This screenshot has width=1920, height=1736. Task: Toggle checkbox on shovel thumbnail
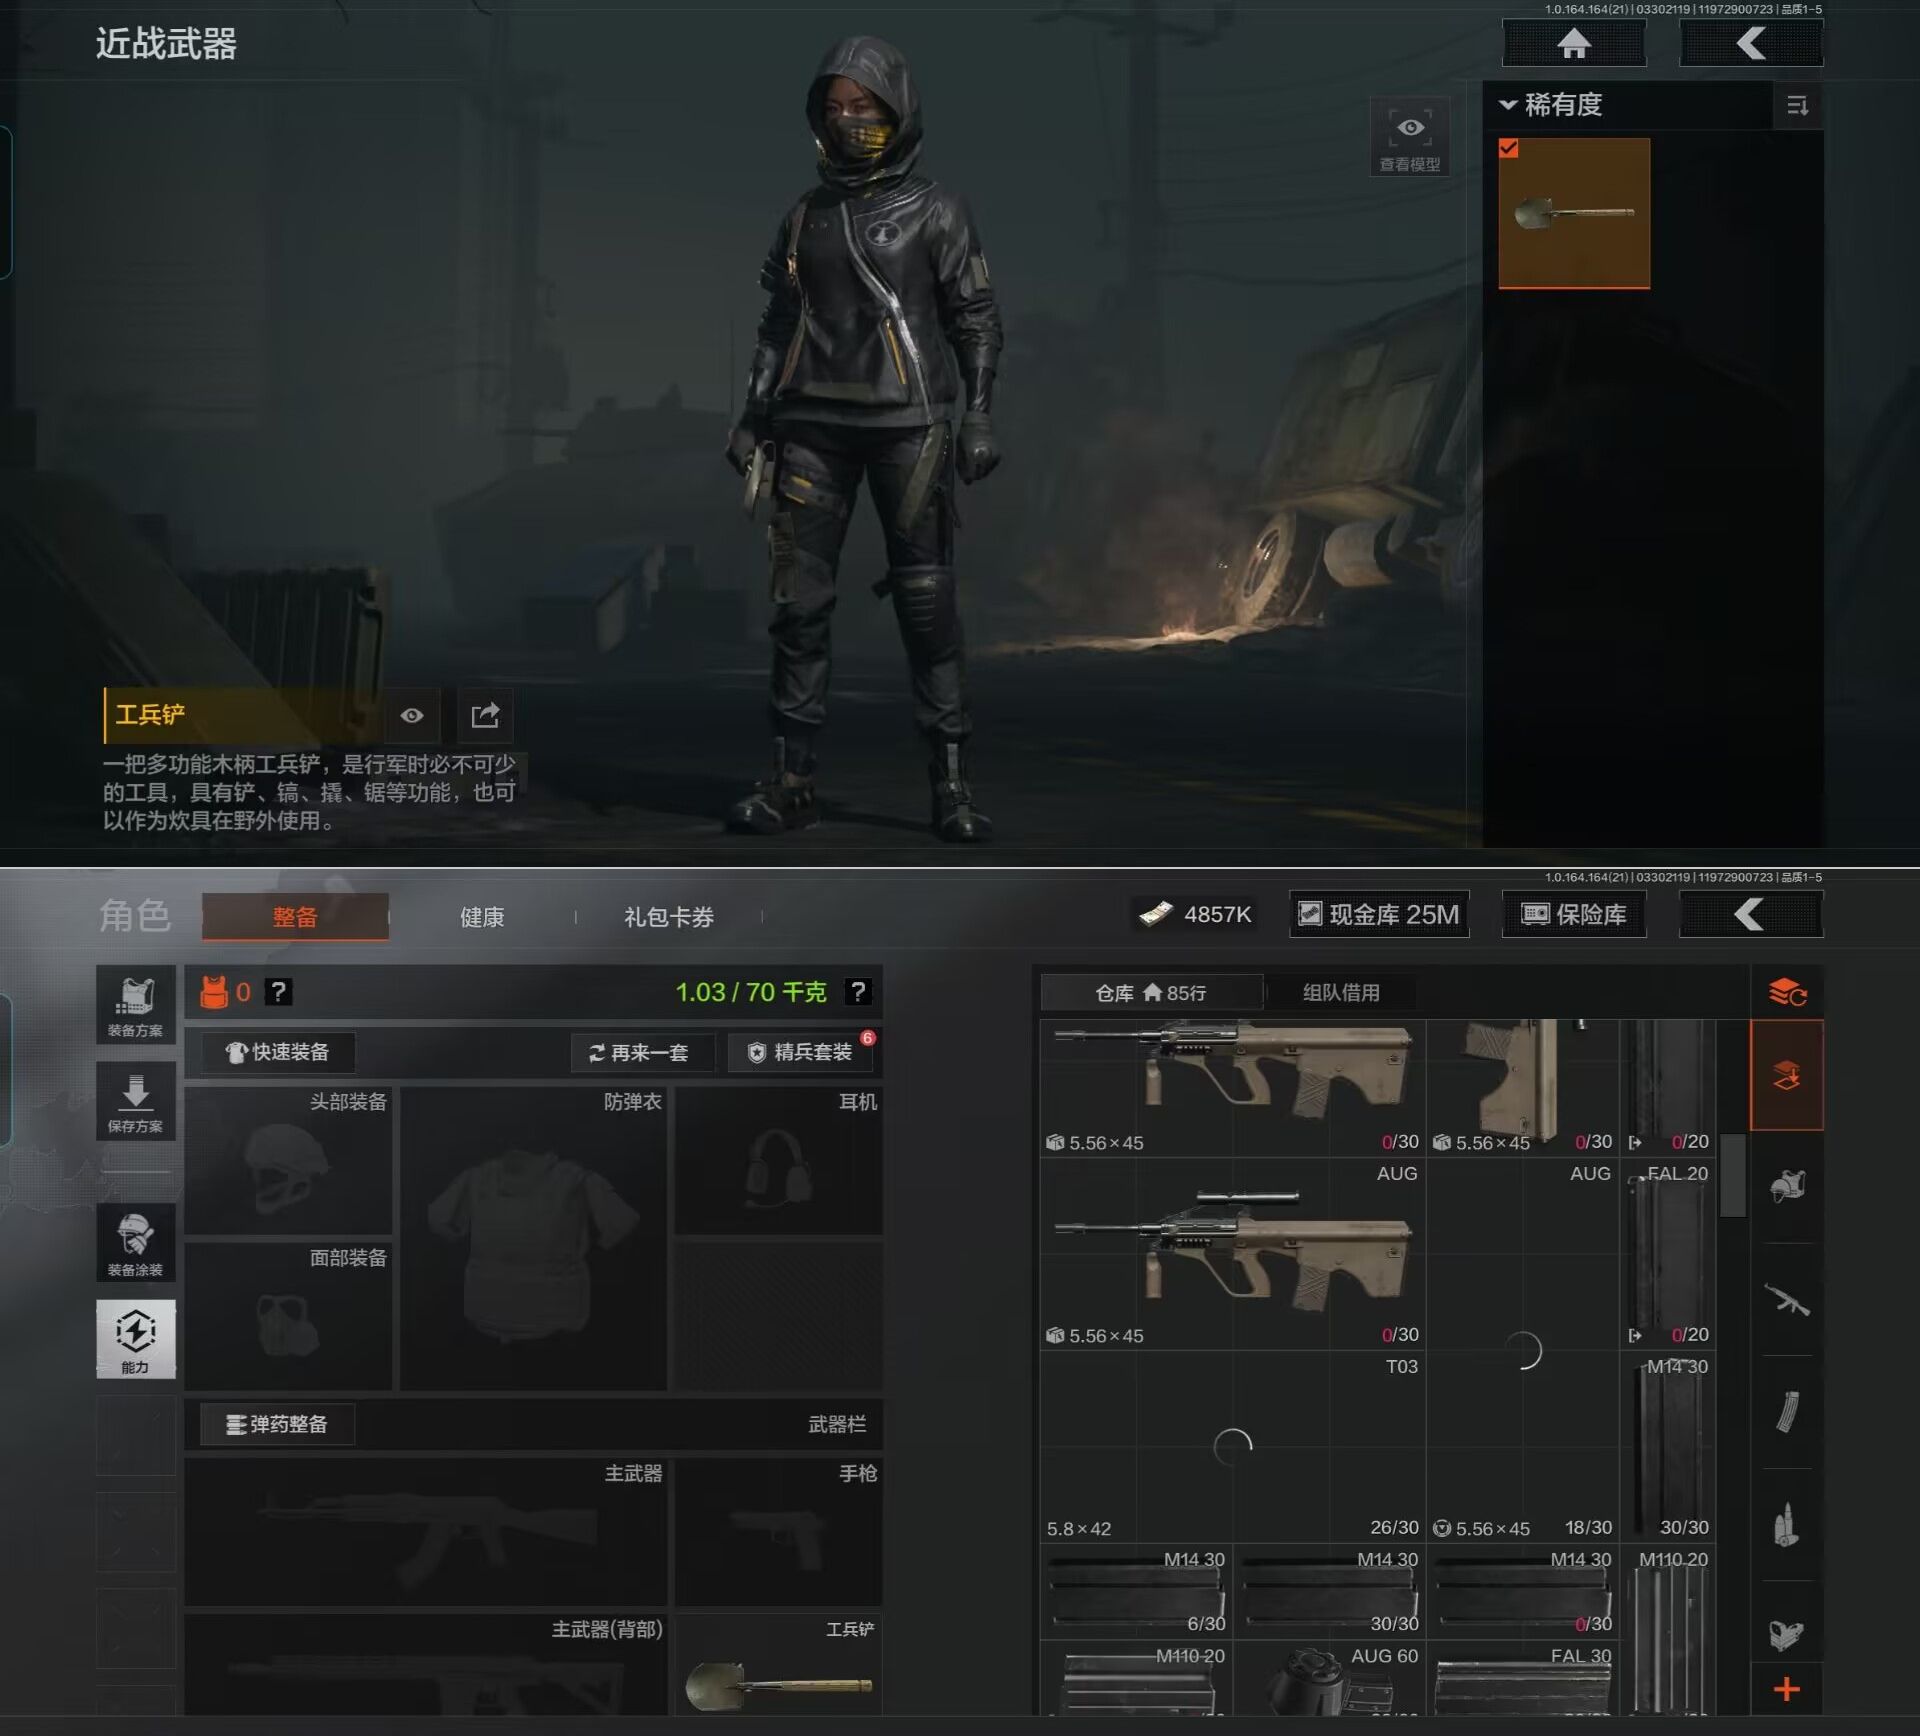click(x=1509, y=149)
